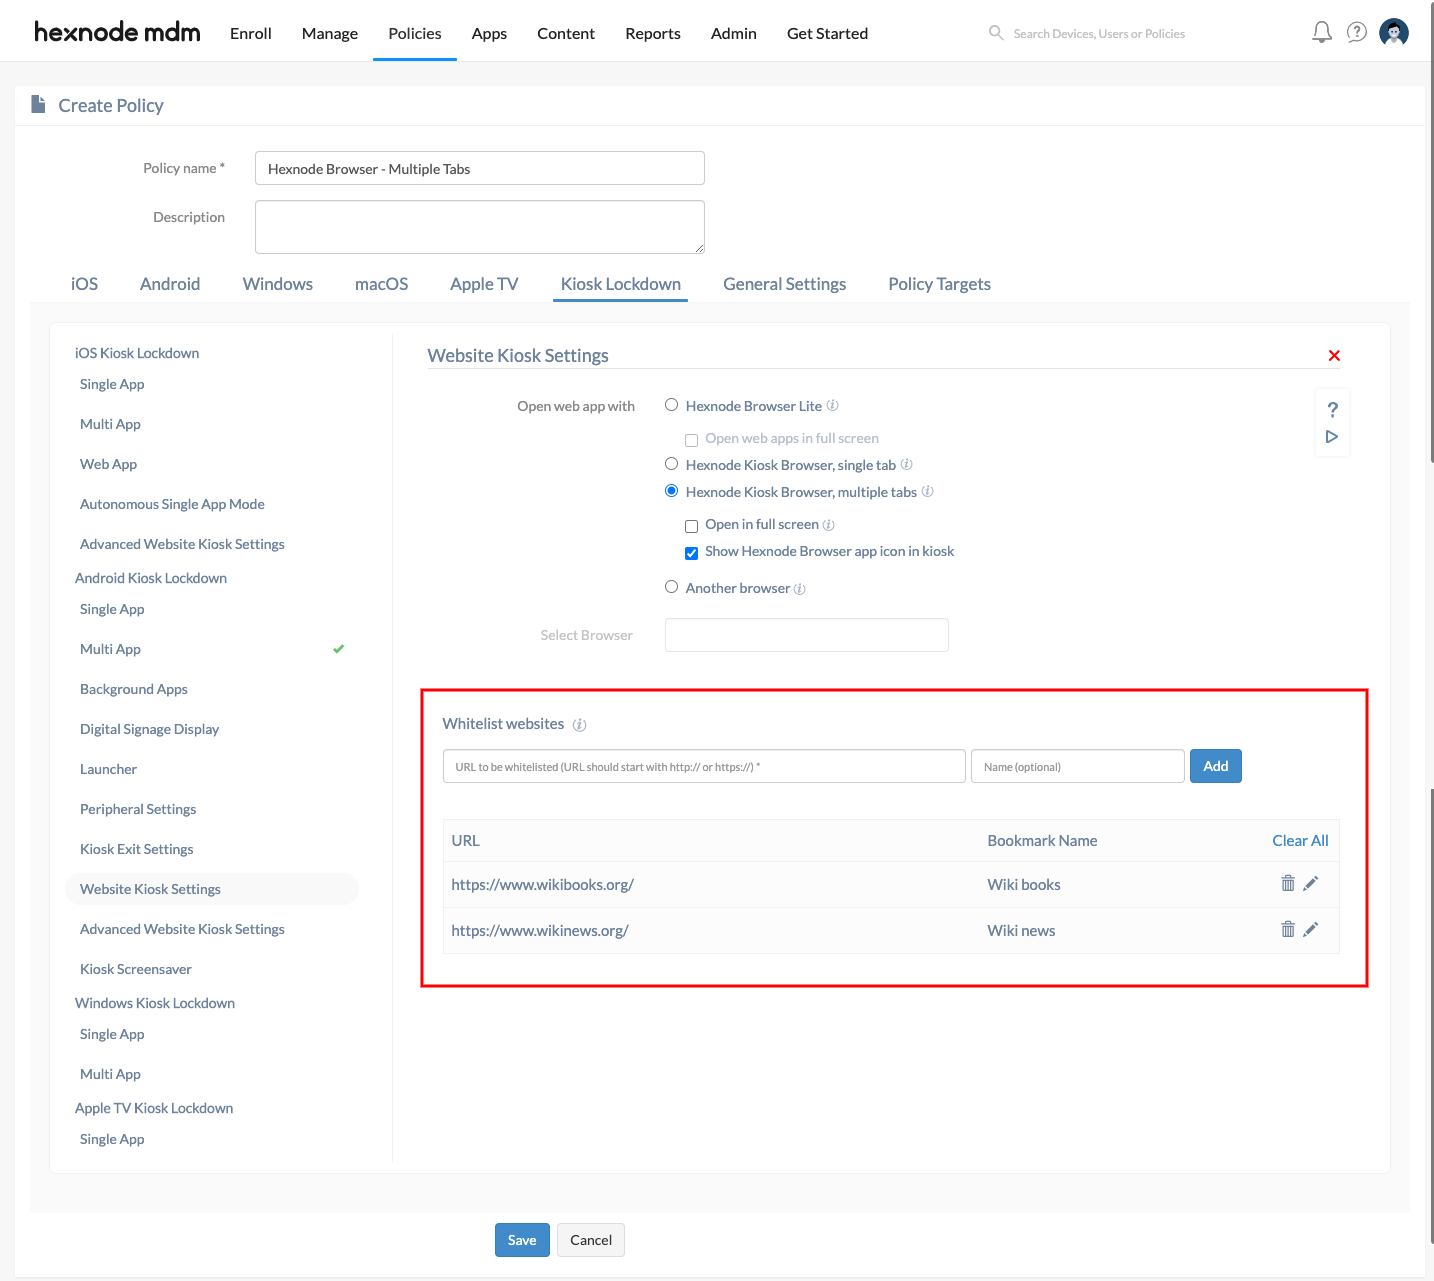This screenshot has height=1281, width=1434.
Task: Select Another browser radio option
Action: pyautogui.click(x=672, y=587)
